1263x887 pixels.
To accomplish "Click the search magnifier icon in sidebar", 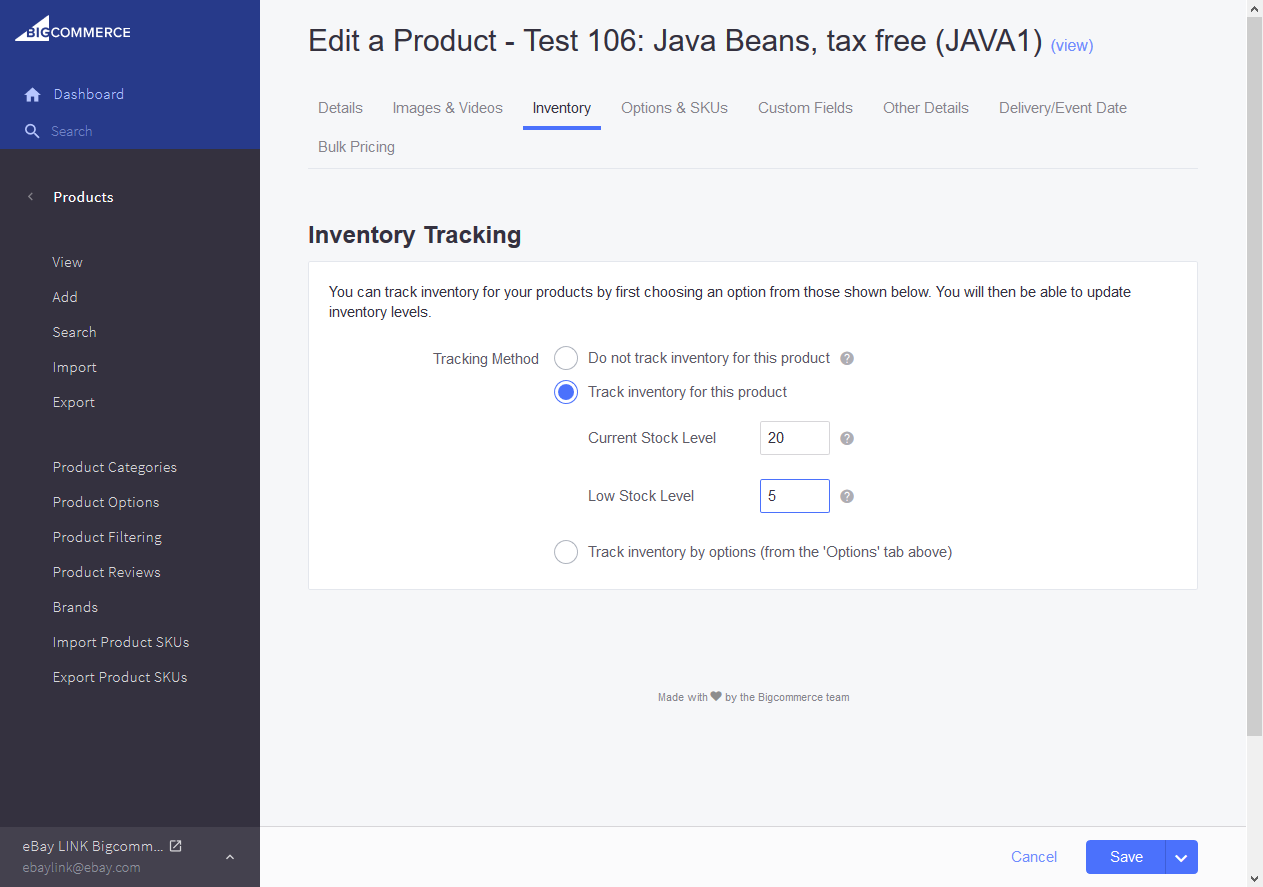I will [x=32, y=131].
